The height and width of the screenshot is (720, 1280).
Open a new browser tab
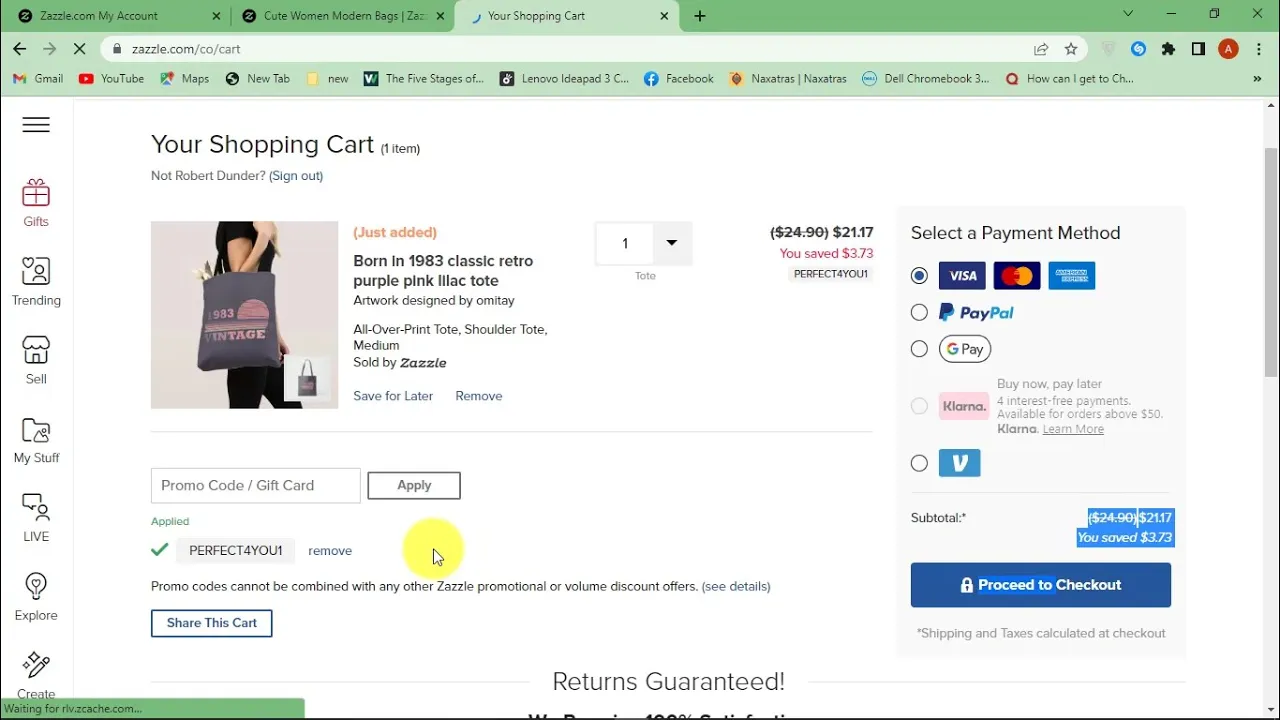tap(700, 16)
